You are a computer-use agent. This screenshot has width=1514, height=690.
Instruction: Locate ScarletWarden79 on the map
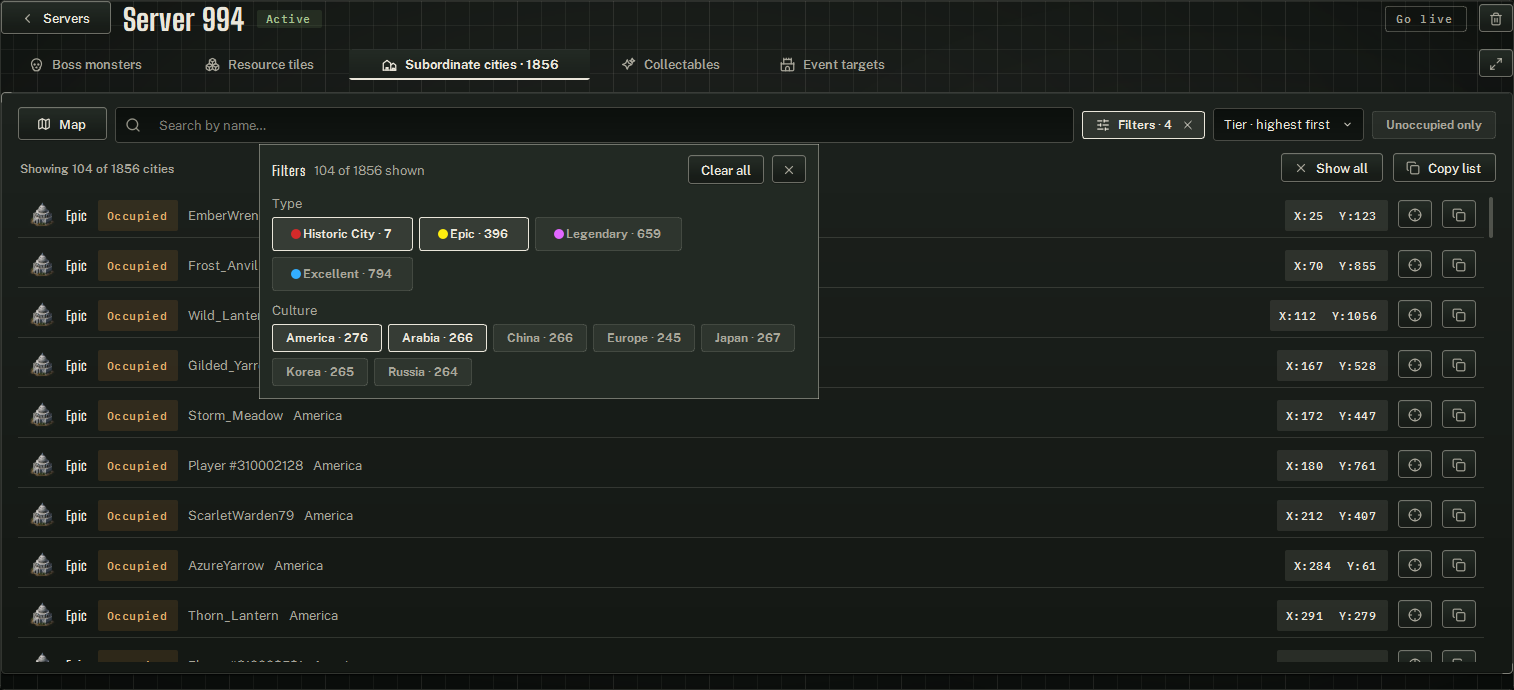(1414, 515)
